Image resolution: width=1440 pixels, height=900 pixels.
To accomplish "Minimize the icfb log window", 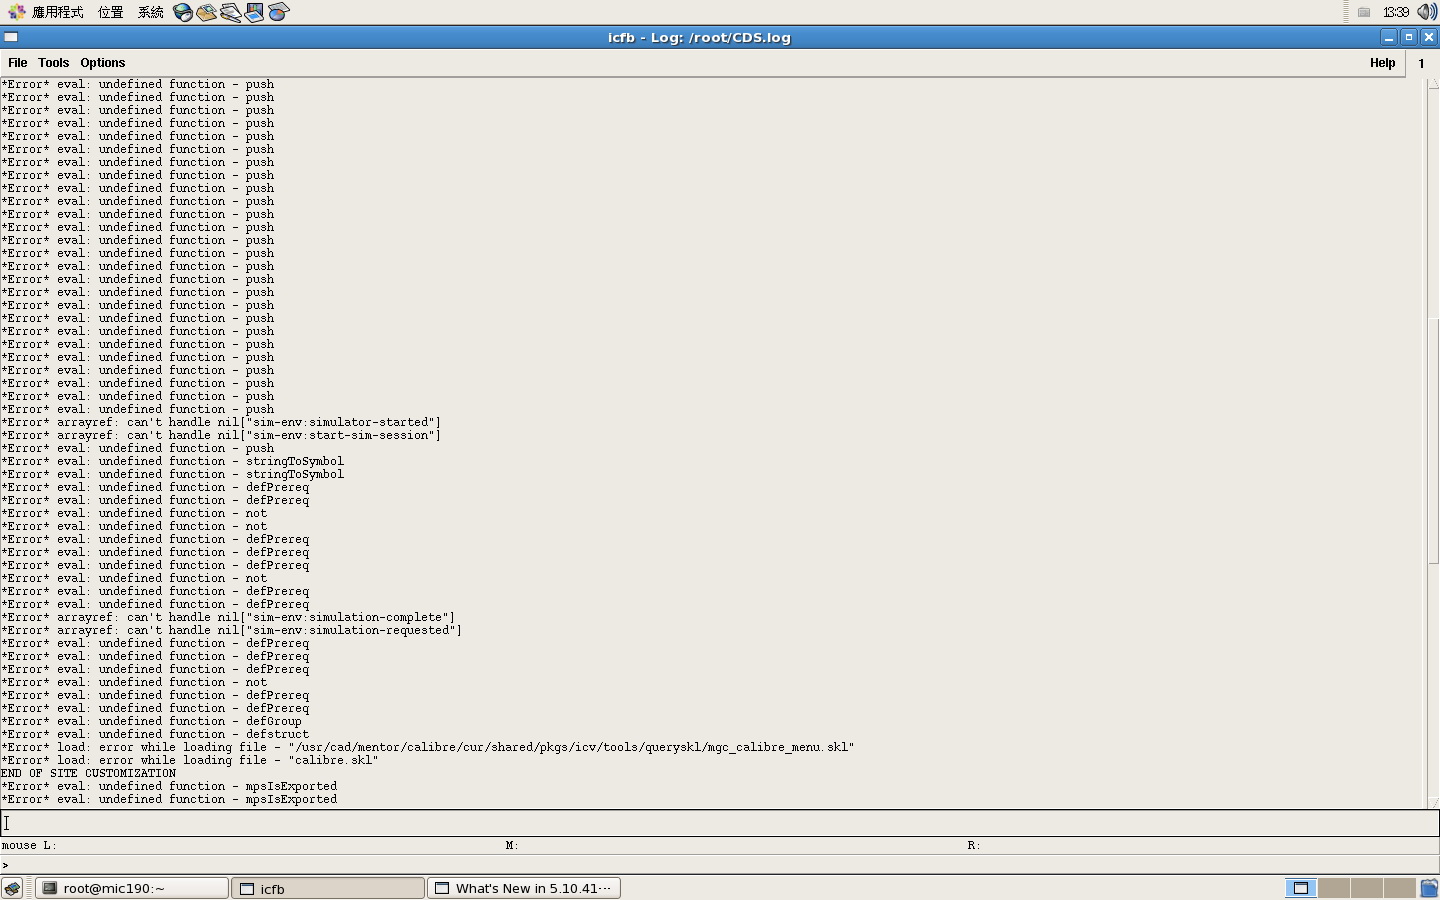I will pos(1389,37).
